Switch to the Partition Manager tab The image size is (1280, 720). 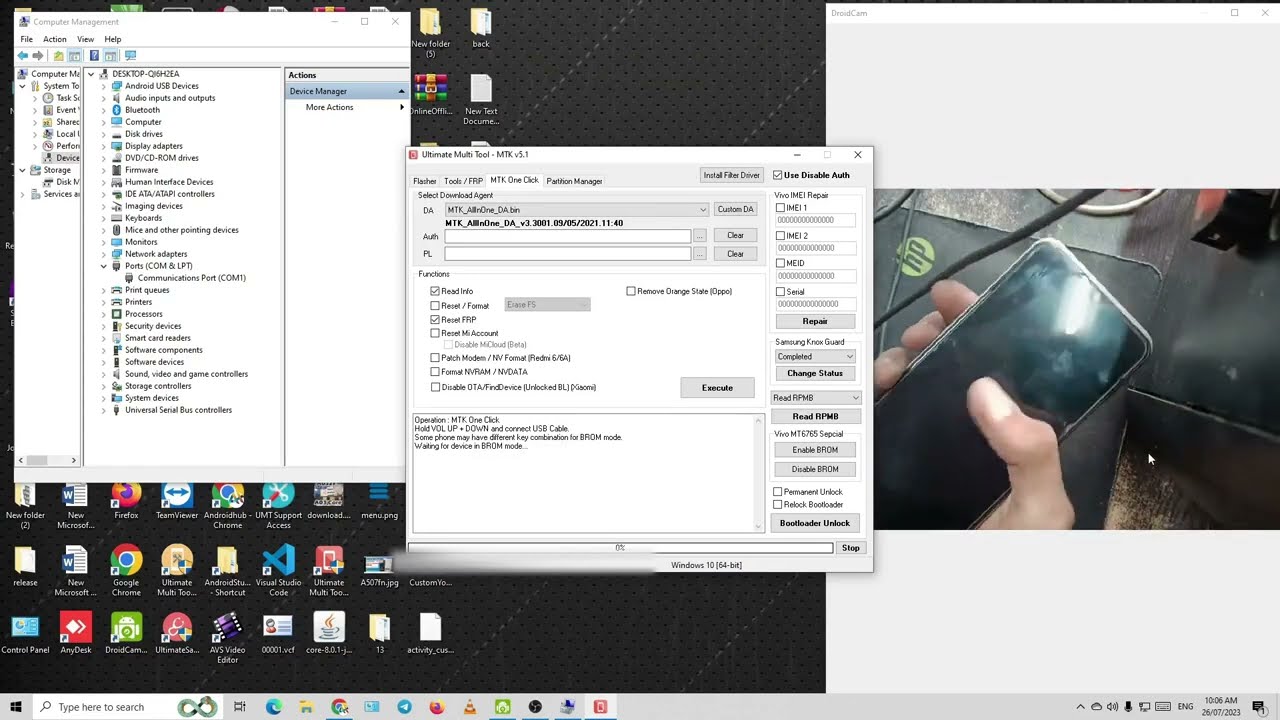tap(574, 181)
